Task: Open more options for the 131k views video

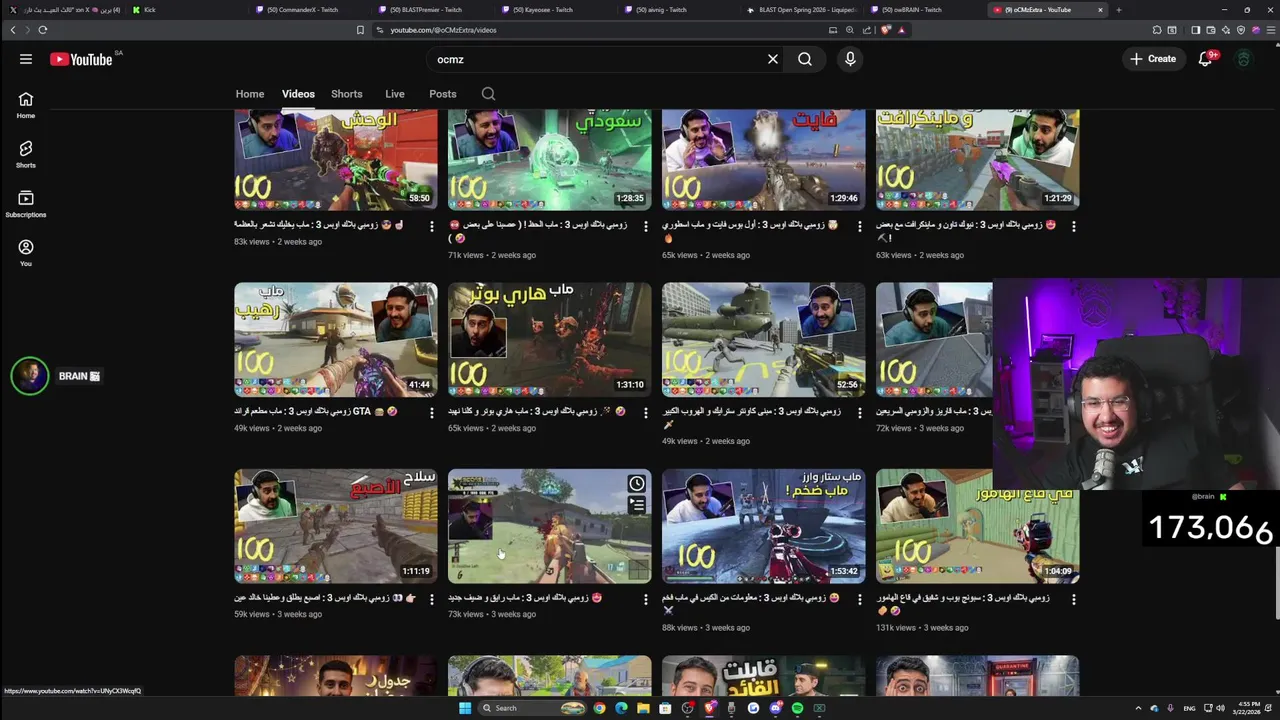Action: (x=1074, y=600)
